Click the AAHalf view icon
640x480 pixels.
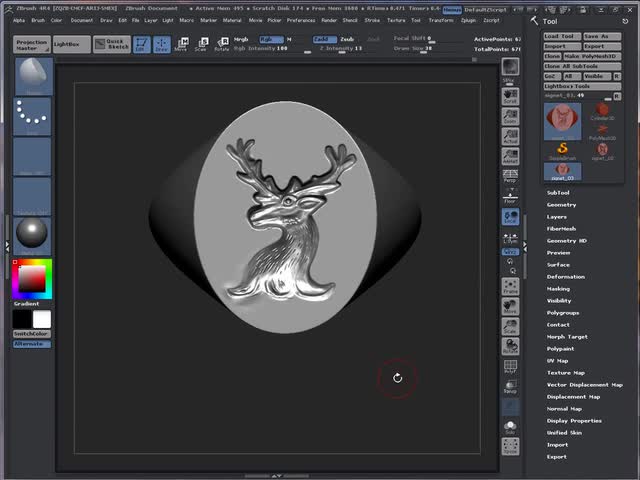(x=510, y=157)
